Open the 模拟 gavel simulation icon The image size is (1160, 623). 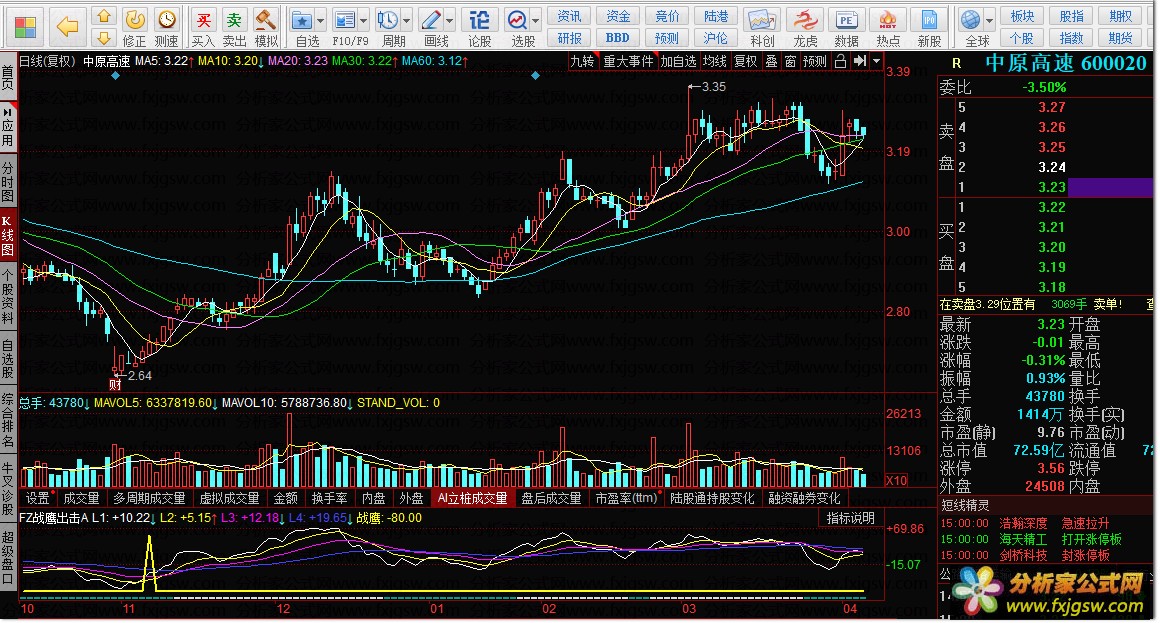pyautogui.click(x=266, y=20)
